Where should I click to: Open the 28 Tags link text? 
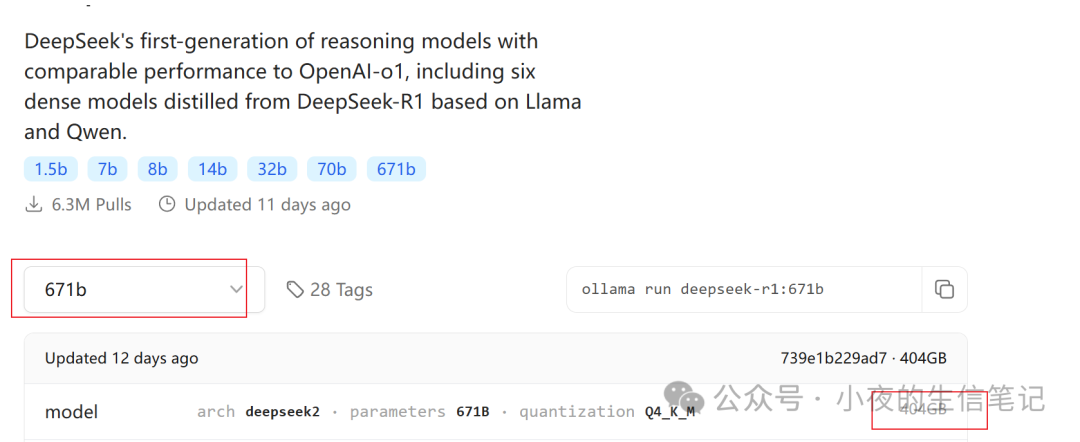pyautogui.click(x=341, y=289)
